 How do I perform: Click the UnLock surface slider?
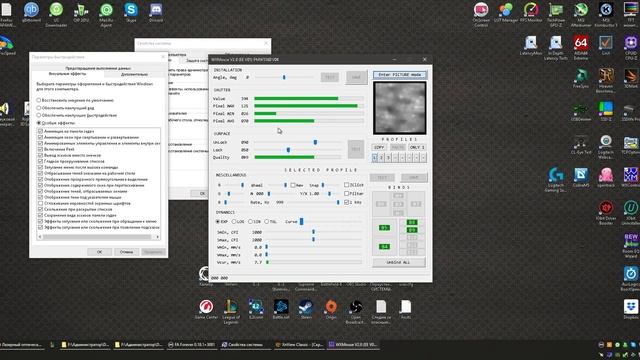[x=298, y=142]
